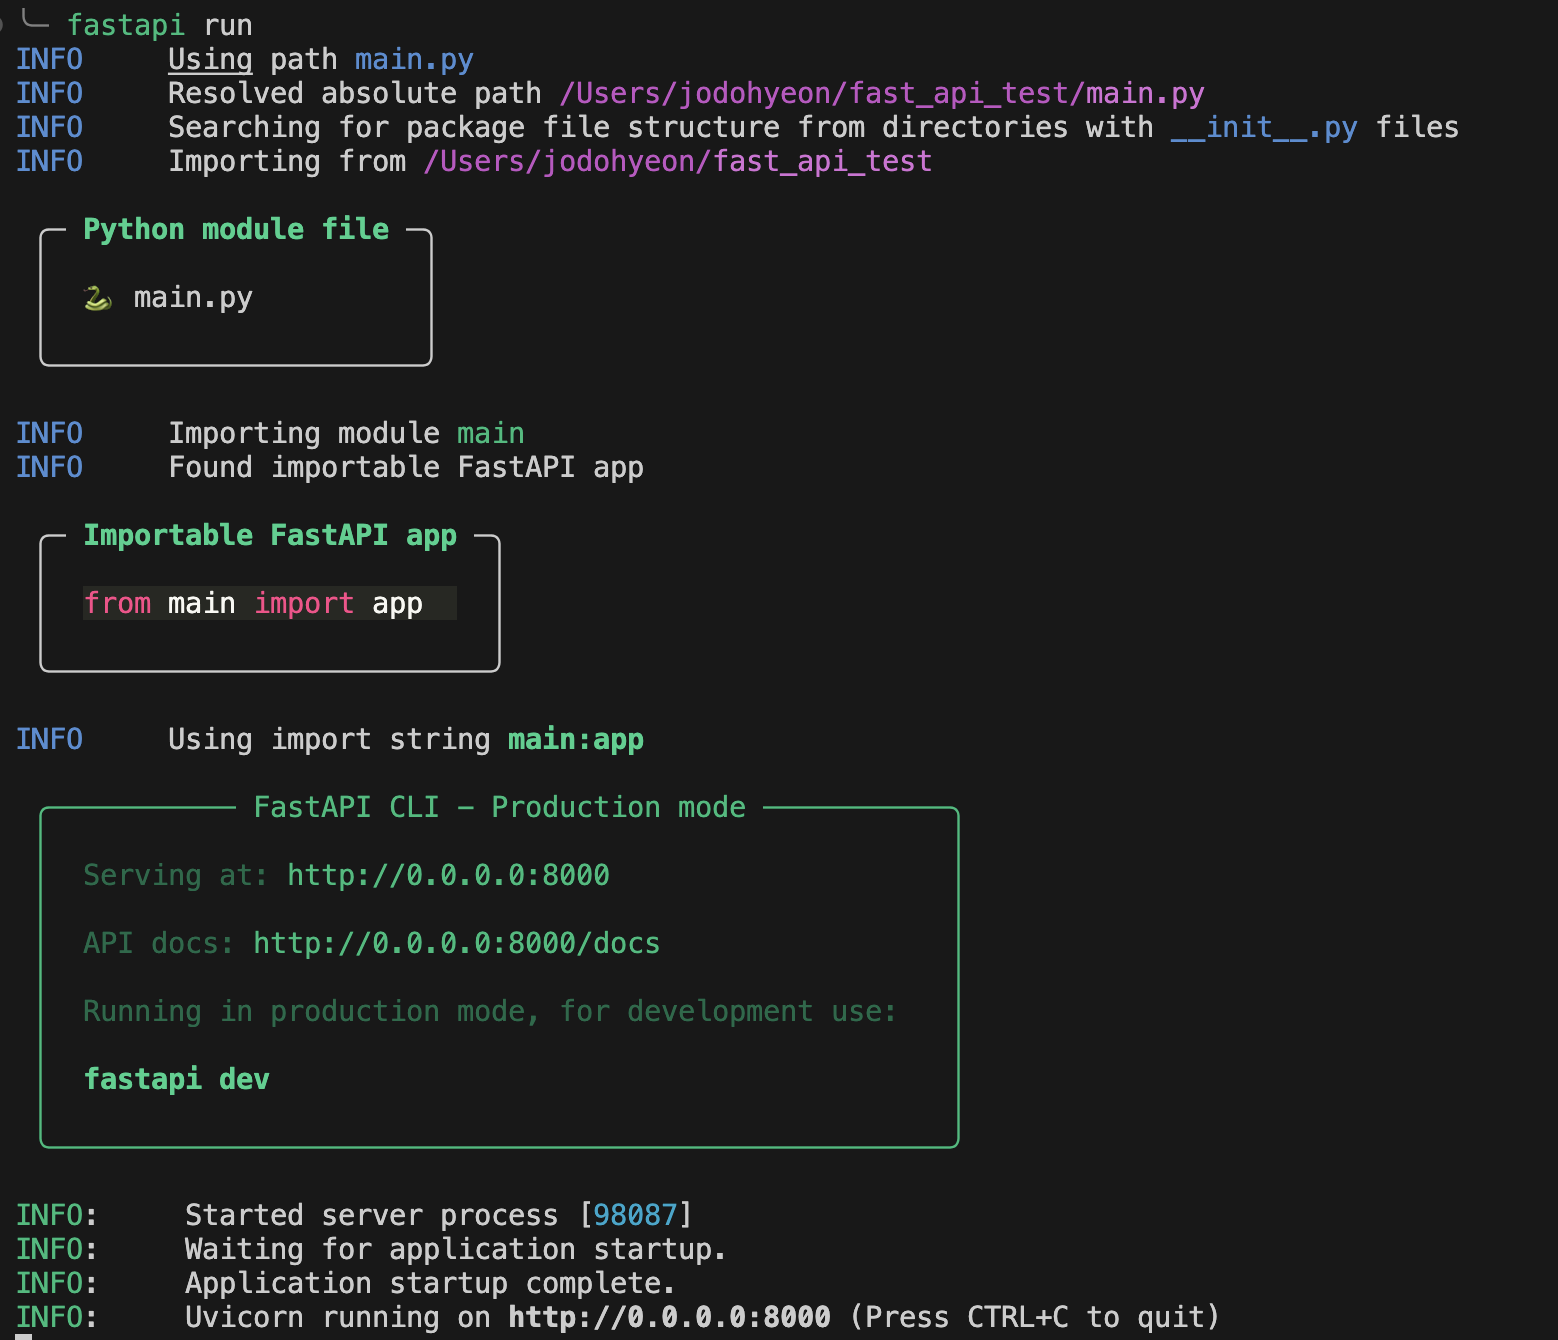
Task: Click the INFO: label beside 'Uvicorn running on'
Action: click(57, 1317)
